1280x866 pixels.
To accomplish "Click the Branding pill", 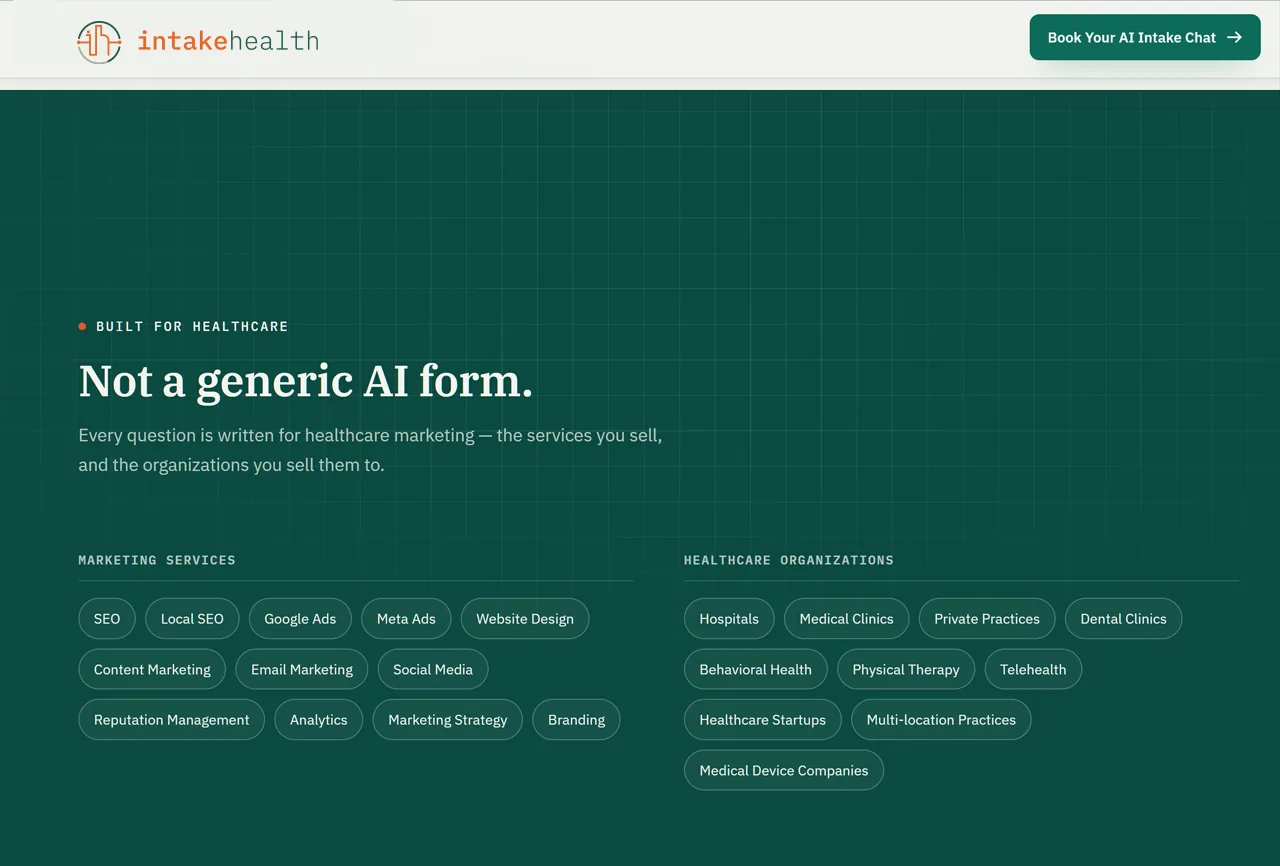I will [x=576, y=720].
